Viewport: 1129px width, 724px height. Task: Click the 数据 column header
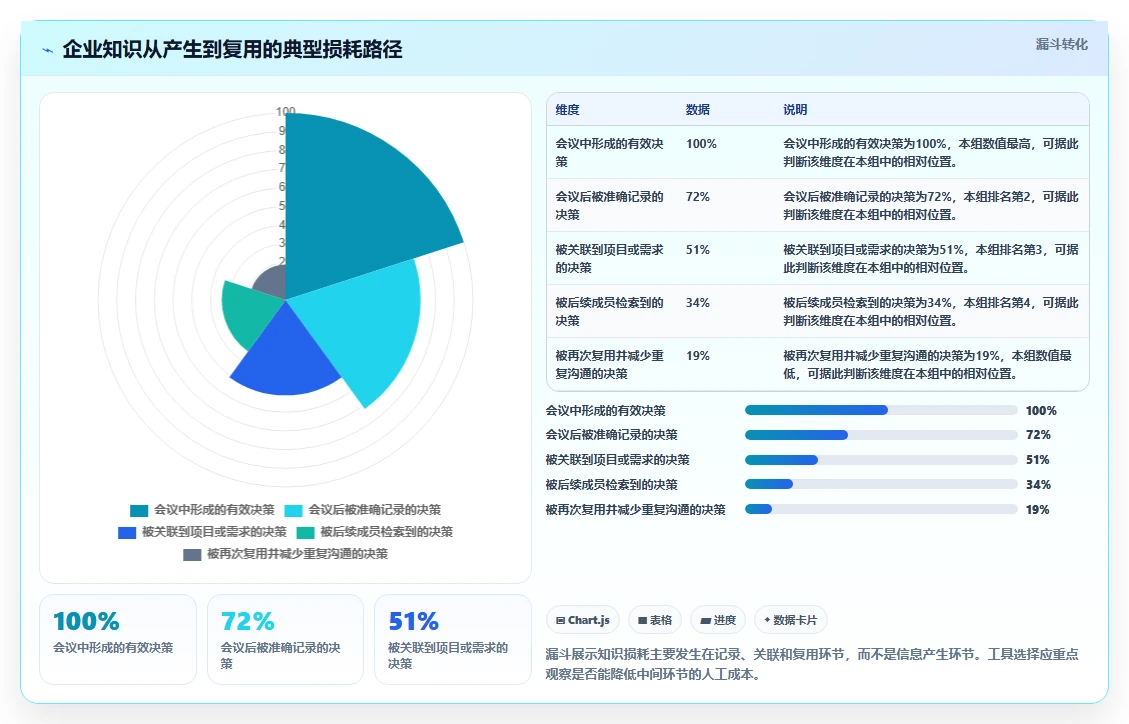pos(698,109)
